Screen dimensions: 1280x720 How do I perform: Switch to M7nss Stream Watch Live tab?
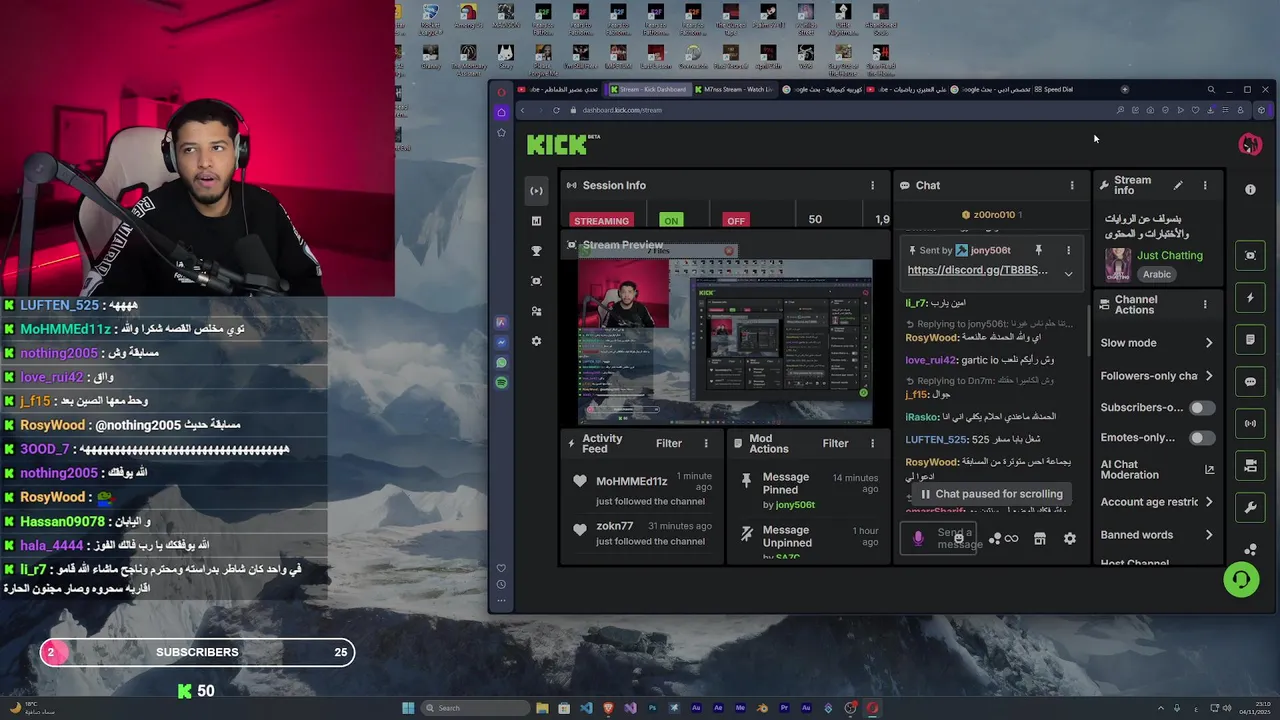pyautogui.click(x=733, y=89)
